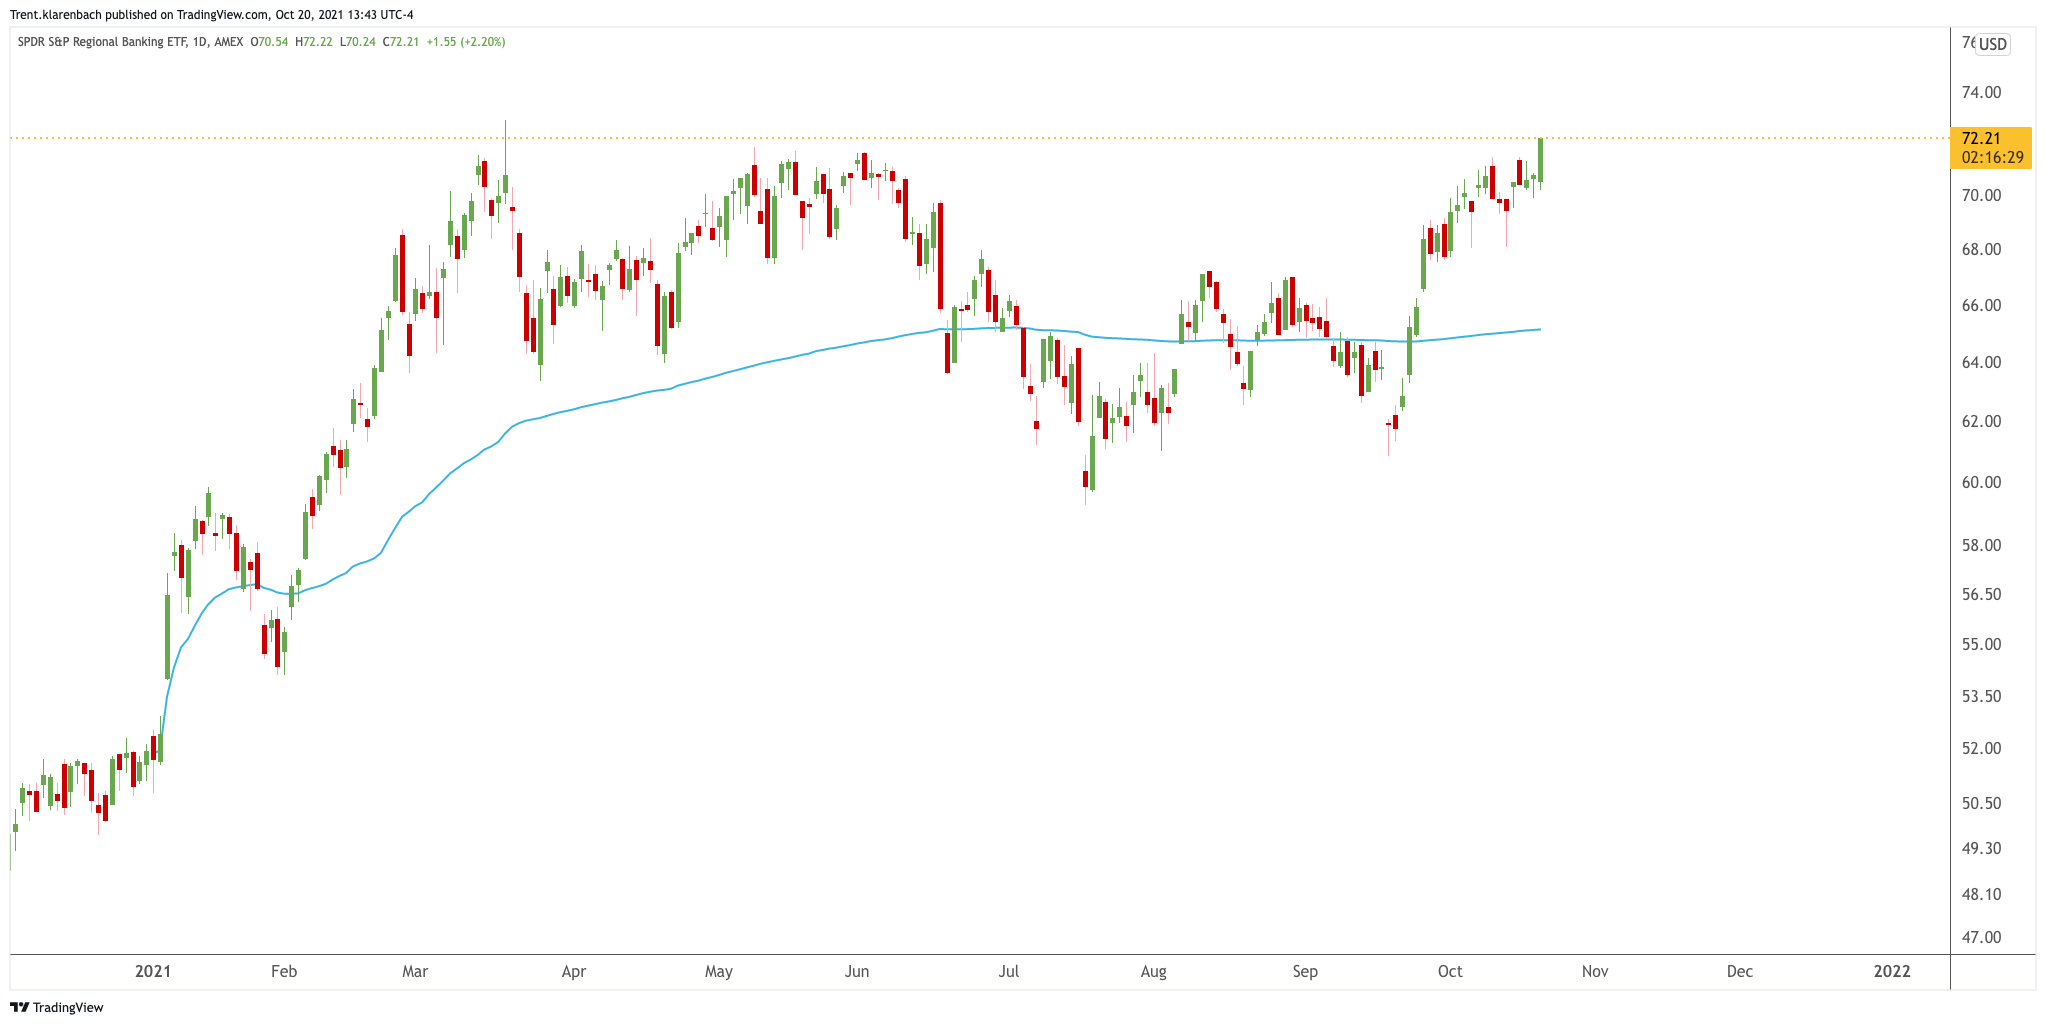Click the 66.00 price axis label
This screenshot has width=2046, height=1025.
(x=1981, y=305)
